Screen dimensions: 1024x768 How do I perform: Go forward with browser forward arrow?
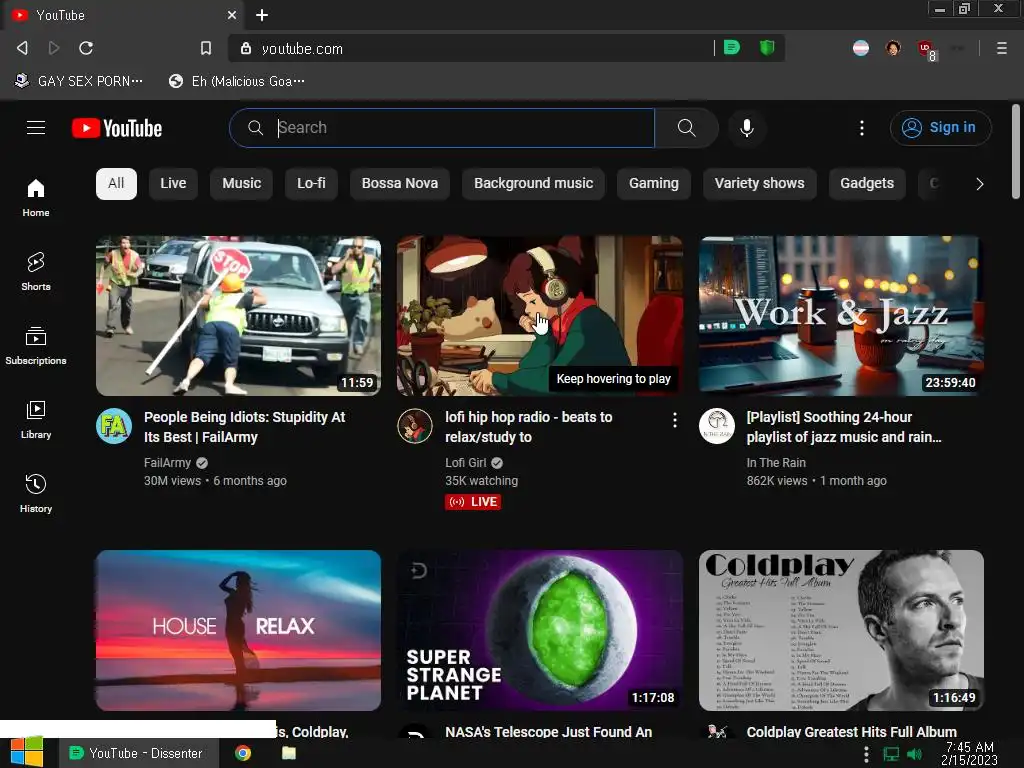(x=54, y=48)
